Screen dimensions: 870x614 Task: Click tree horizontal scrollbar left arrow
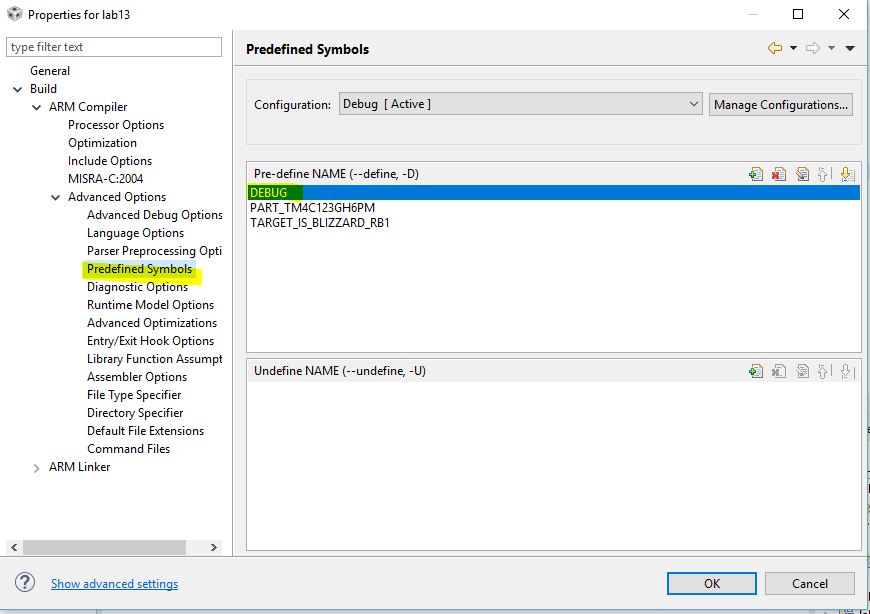coord(14,547)
